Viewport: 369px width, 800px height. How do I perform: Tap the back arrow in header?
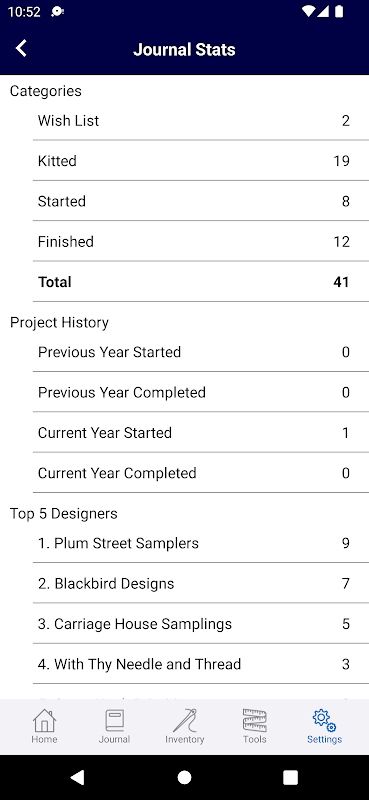coord(21,48)
